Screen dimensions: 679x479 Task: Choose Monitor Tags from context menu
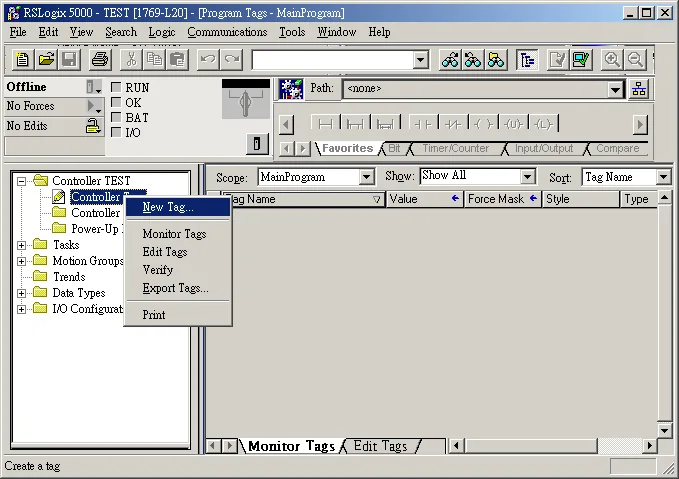point(178,234)
